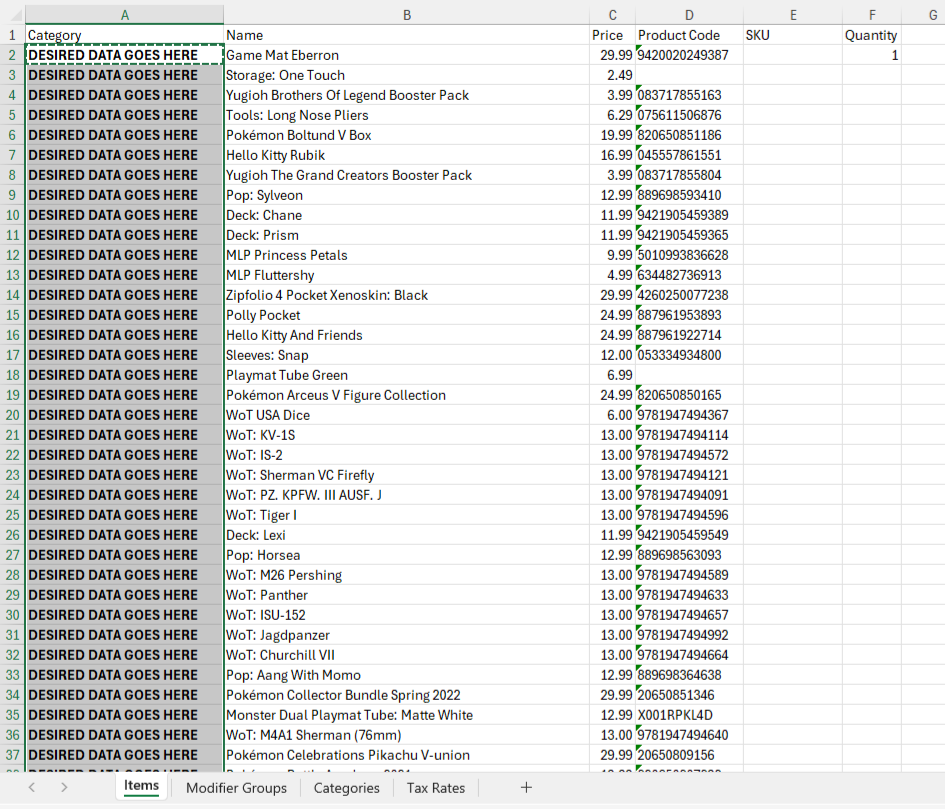The width and height of the screenshot is (945, 809).
Task: Select cell Pop: Horsea
Action: point(407,555)
